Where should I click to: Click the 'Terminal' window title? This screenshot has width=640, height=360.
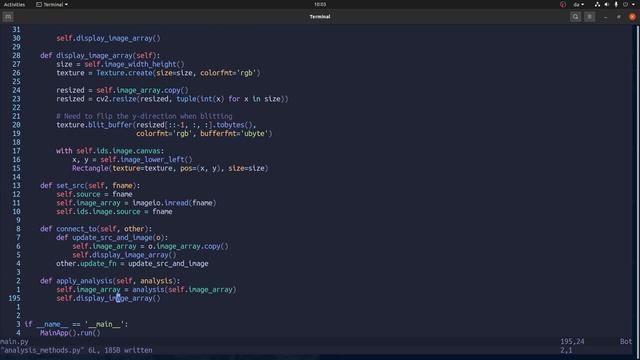(320, 17)
